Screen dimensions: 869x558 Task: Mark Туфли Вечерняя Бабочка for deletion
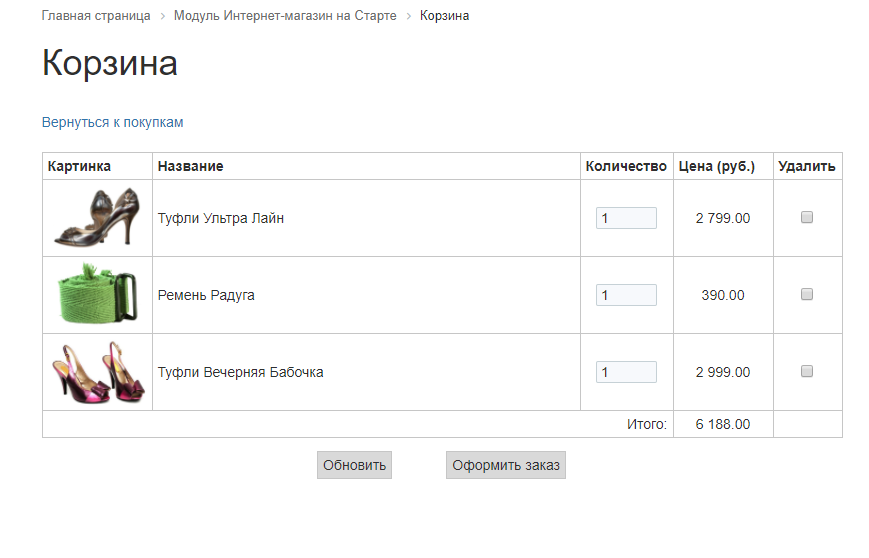point(807,371)
